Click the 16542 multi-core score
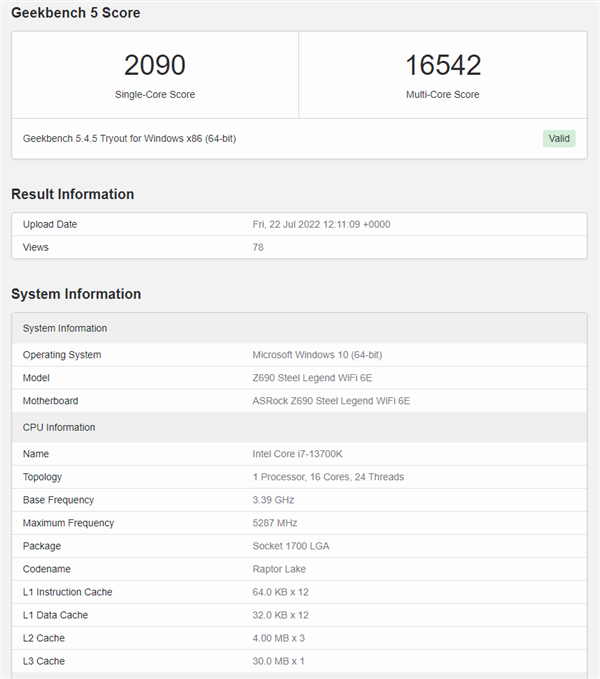Image resolution: width=600 pixels, height=679 pixels. tap(443, 66)
